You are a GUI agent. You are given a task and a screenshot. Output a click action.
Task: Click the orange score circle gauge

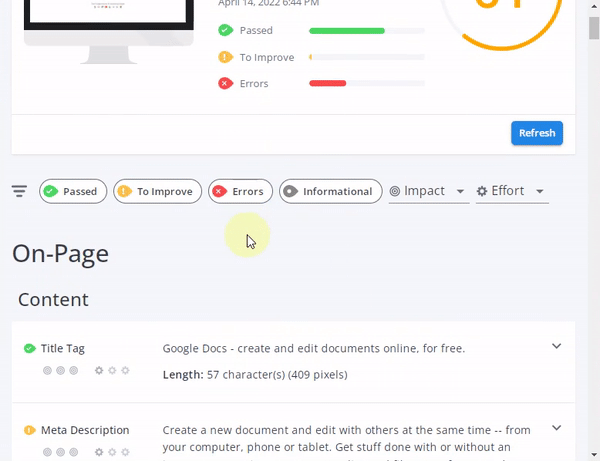click(501, 24)
